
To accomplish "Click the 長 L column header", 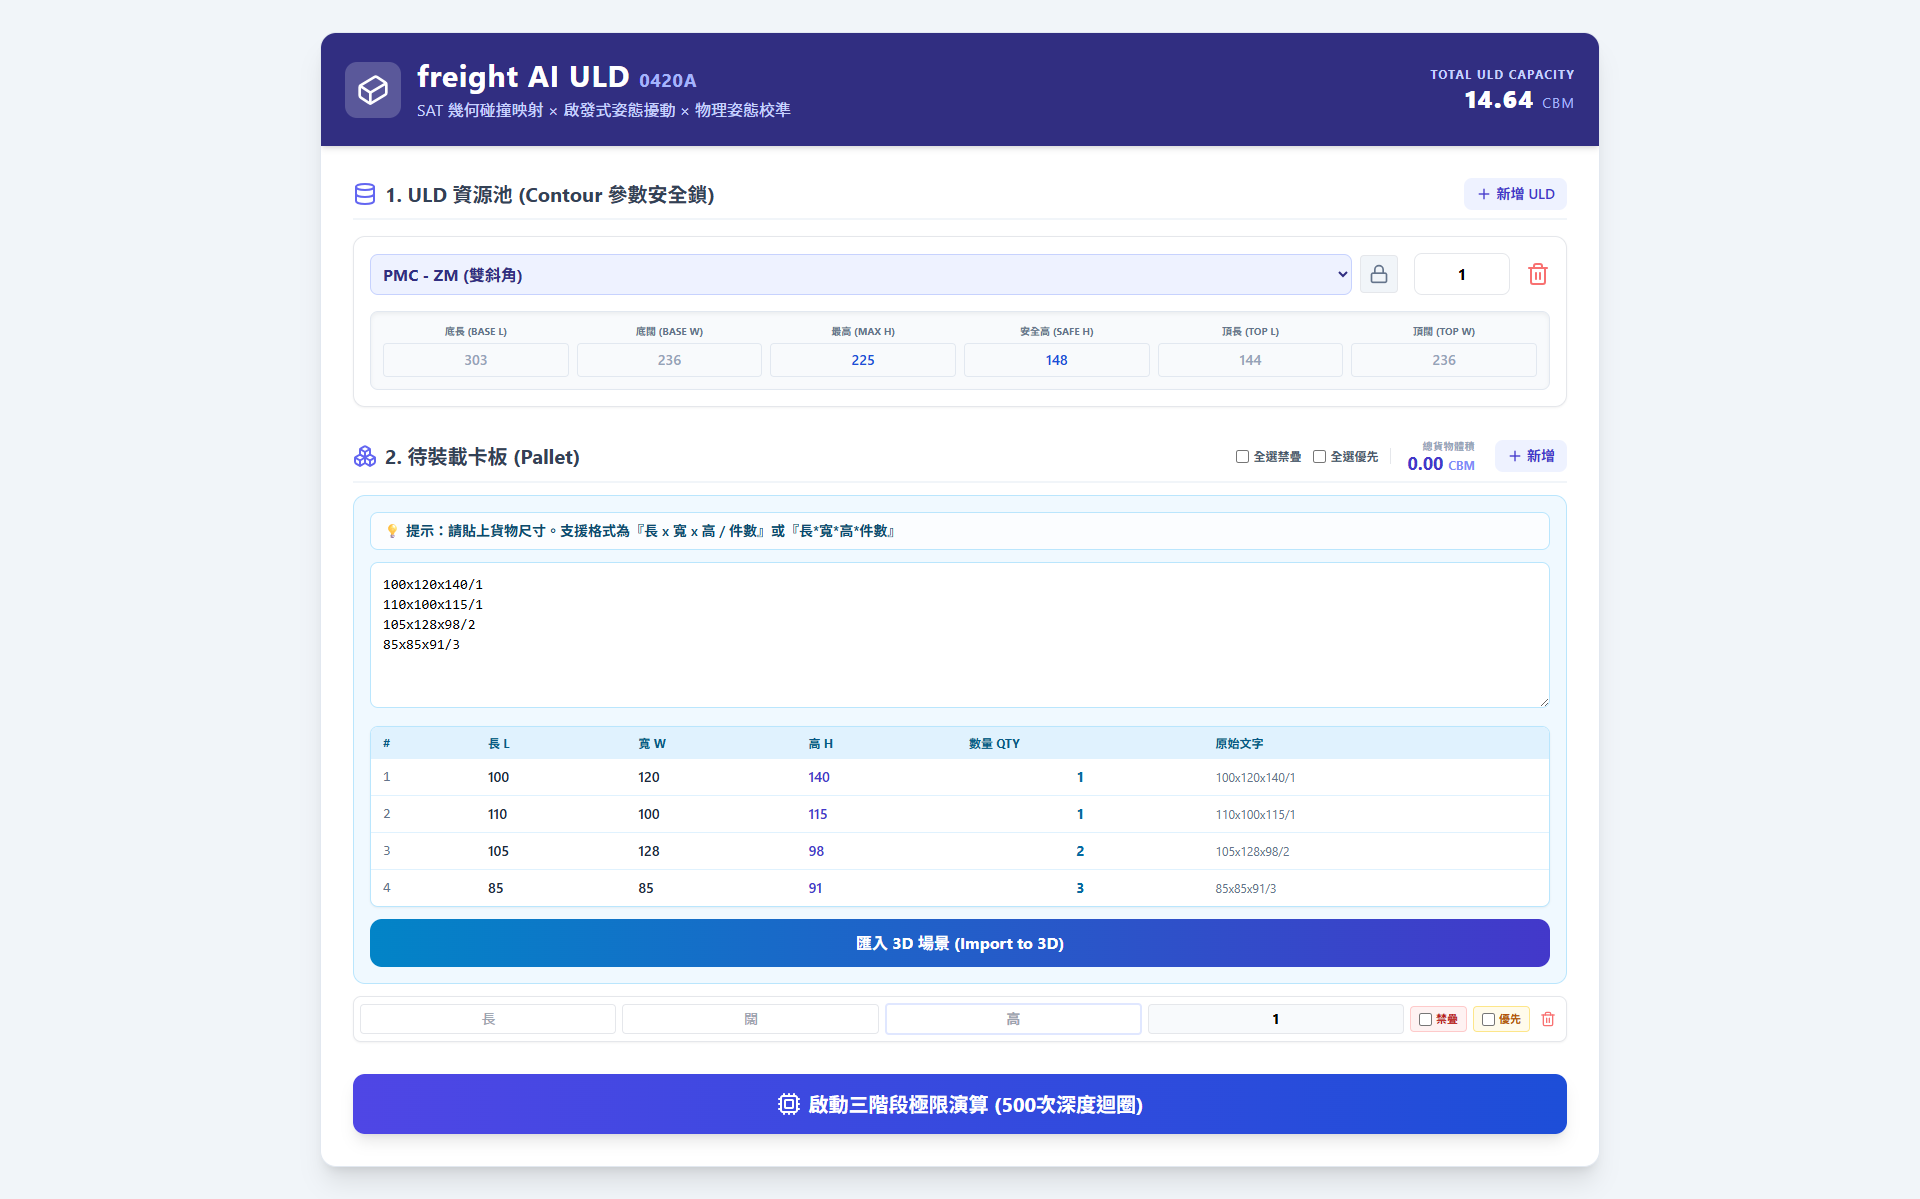I will [x=498, y=743].
